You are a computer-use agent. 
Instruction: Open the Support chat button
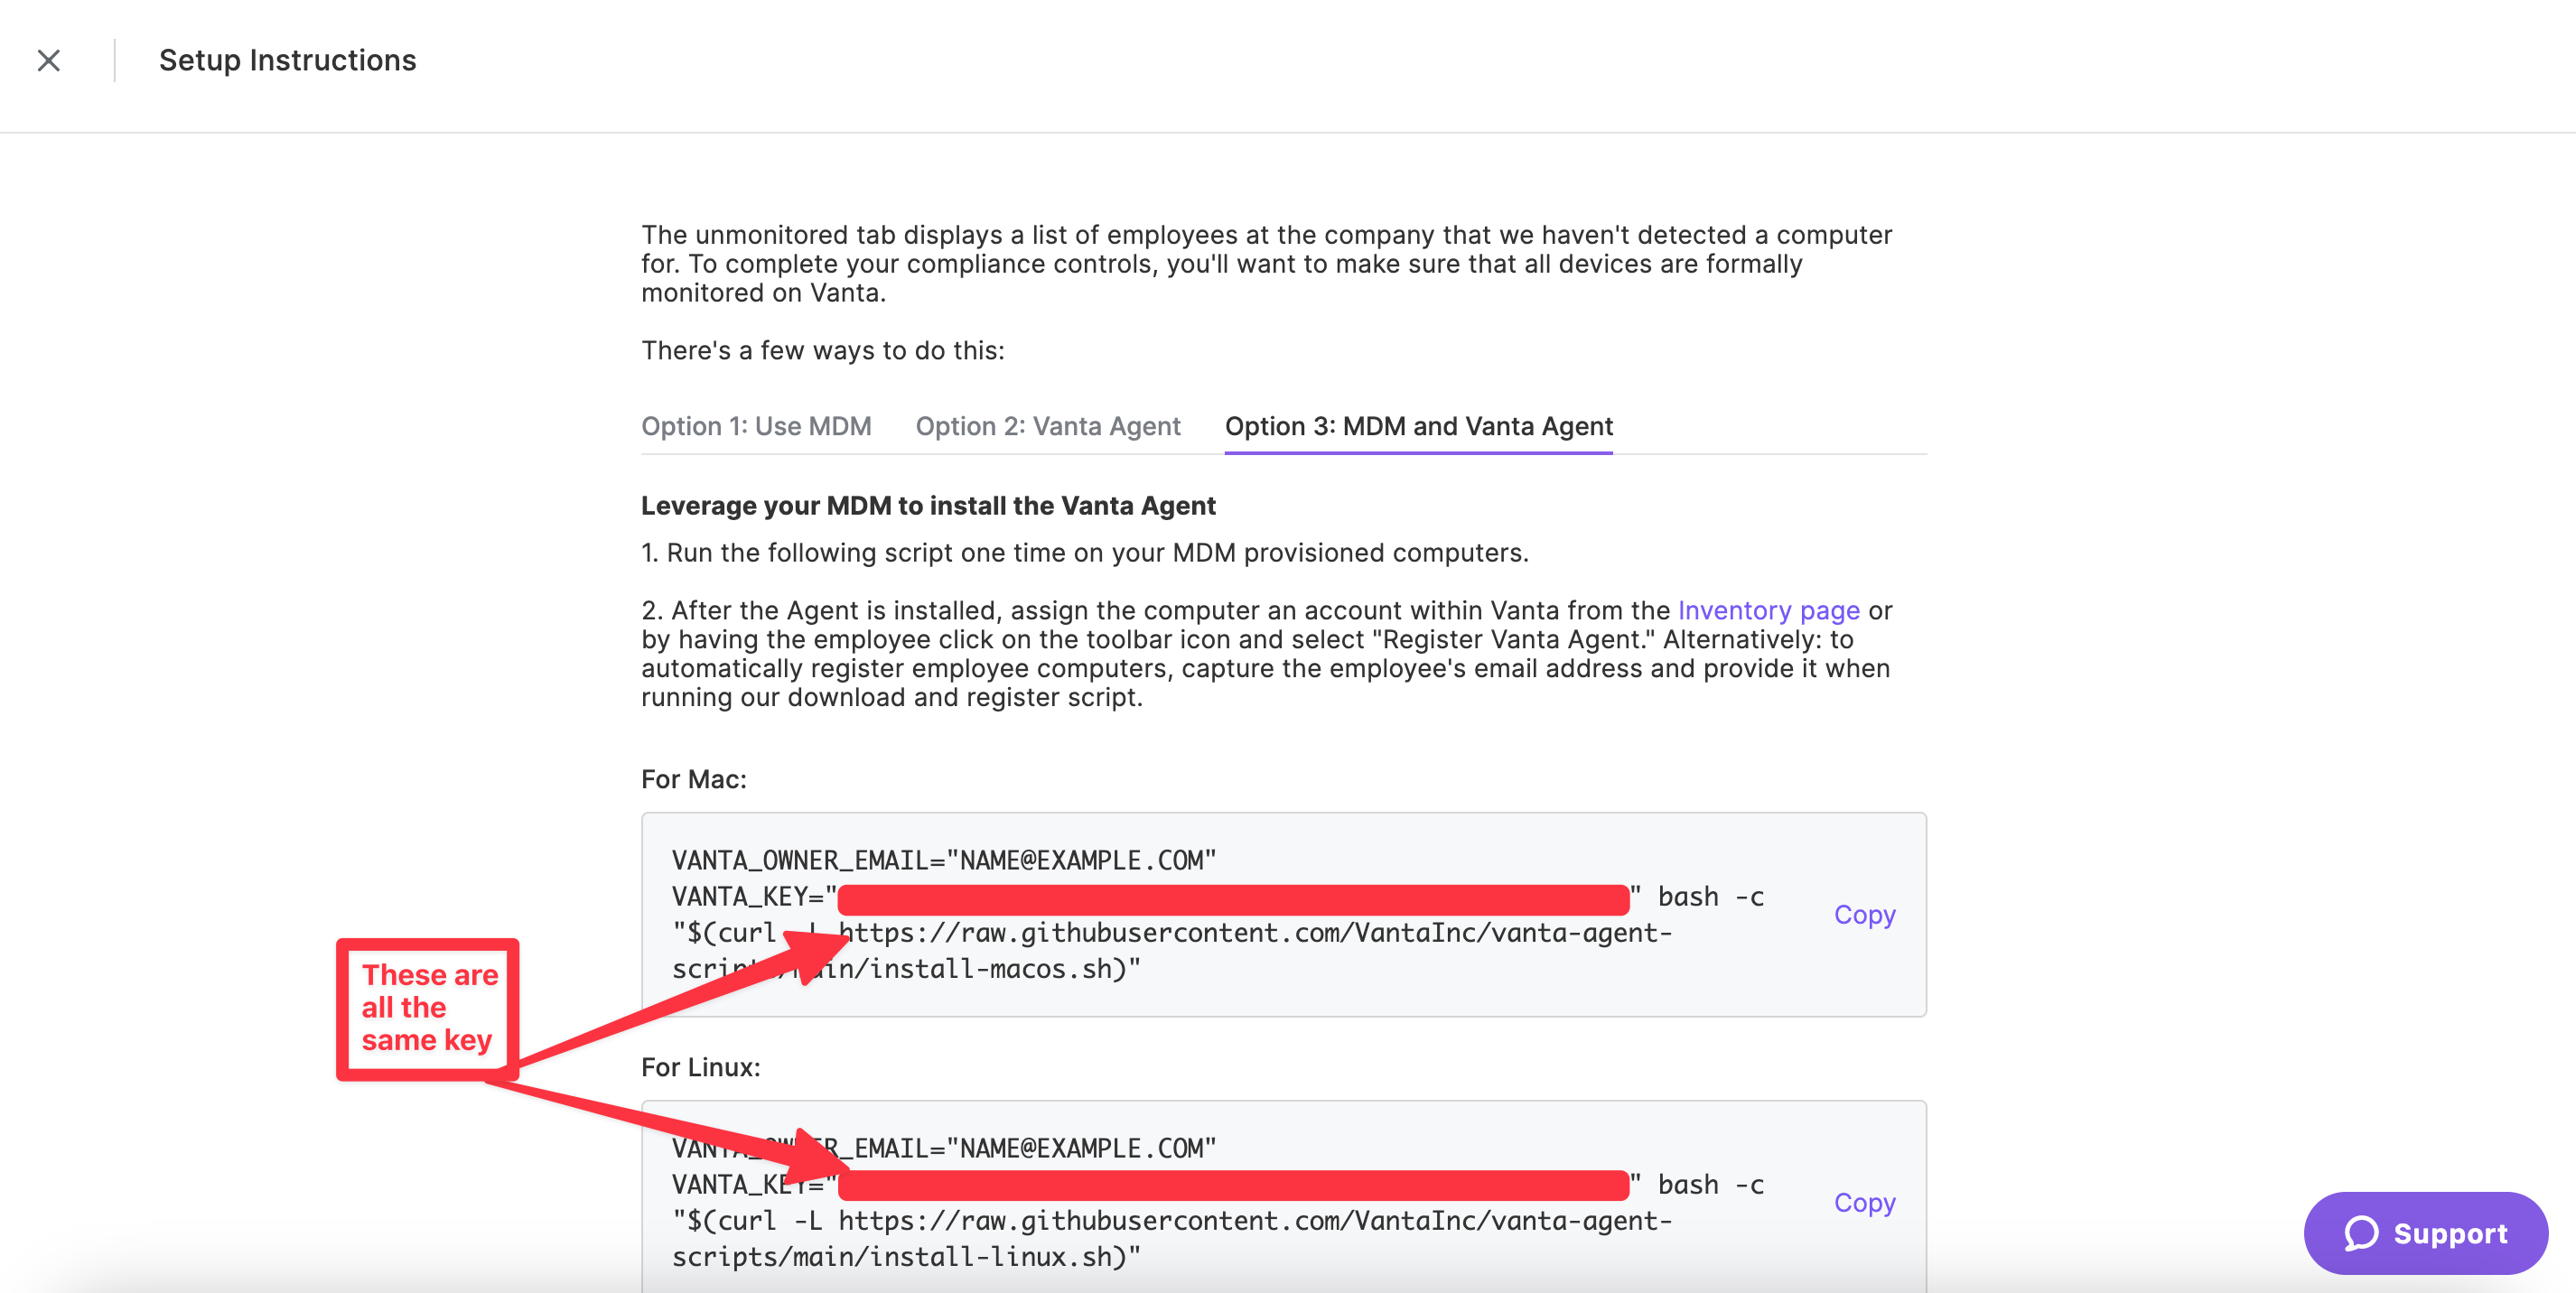tap(2425, 1233)
